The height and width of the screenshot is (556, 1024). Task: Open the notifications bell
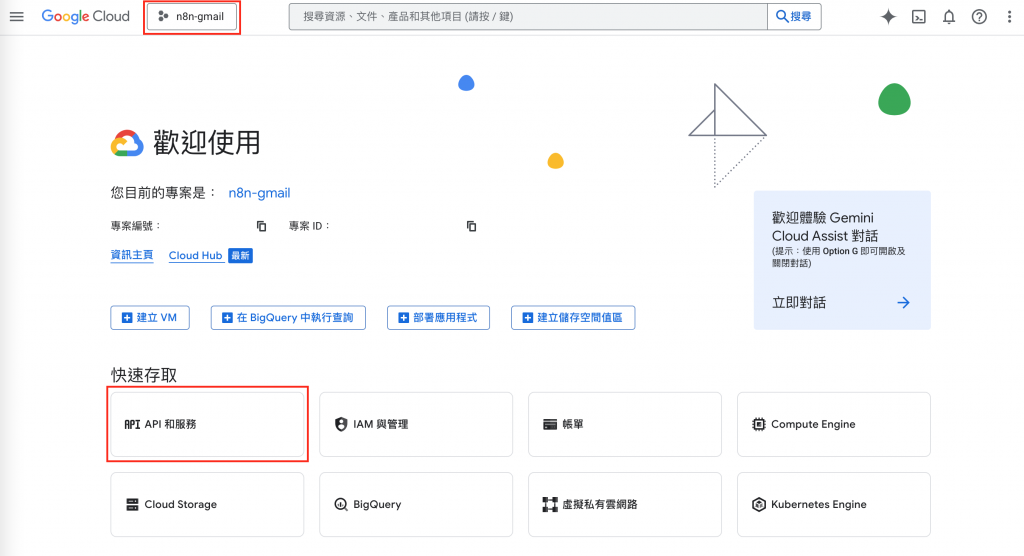949,17
